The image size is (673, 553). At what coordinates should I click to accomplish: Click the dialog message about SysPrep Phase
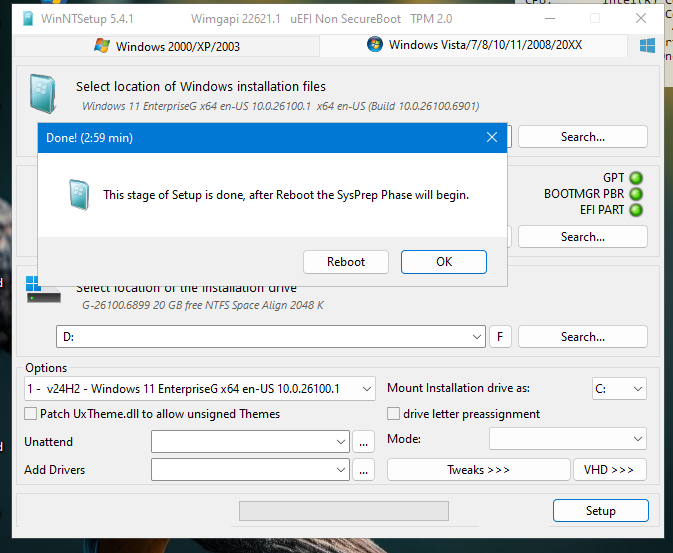[286, 195]
